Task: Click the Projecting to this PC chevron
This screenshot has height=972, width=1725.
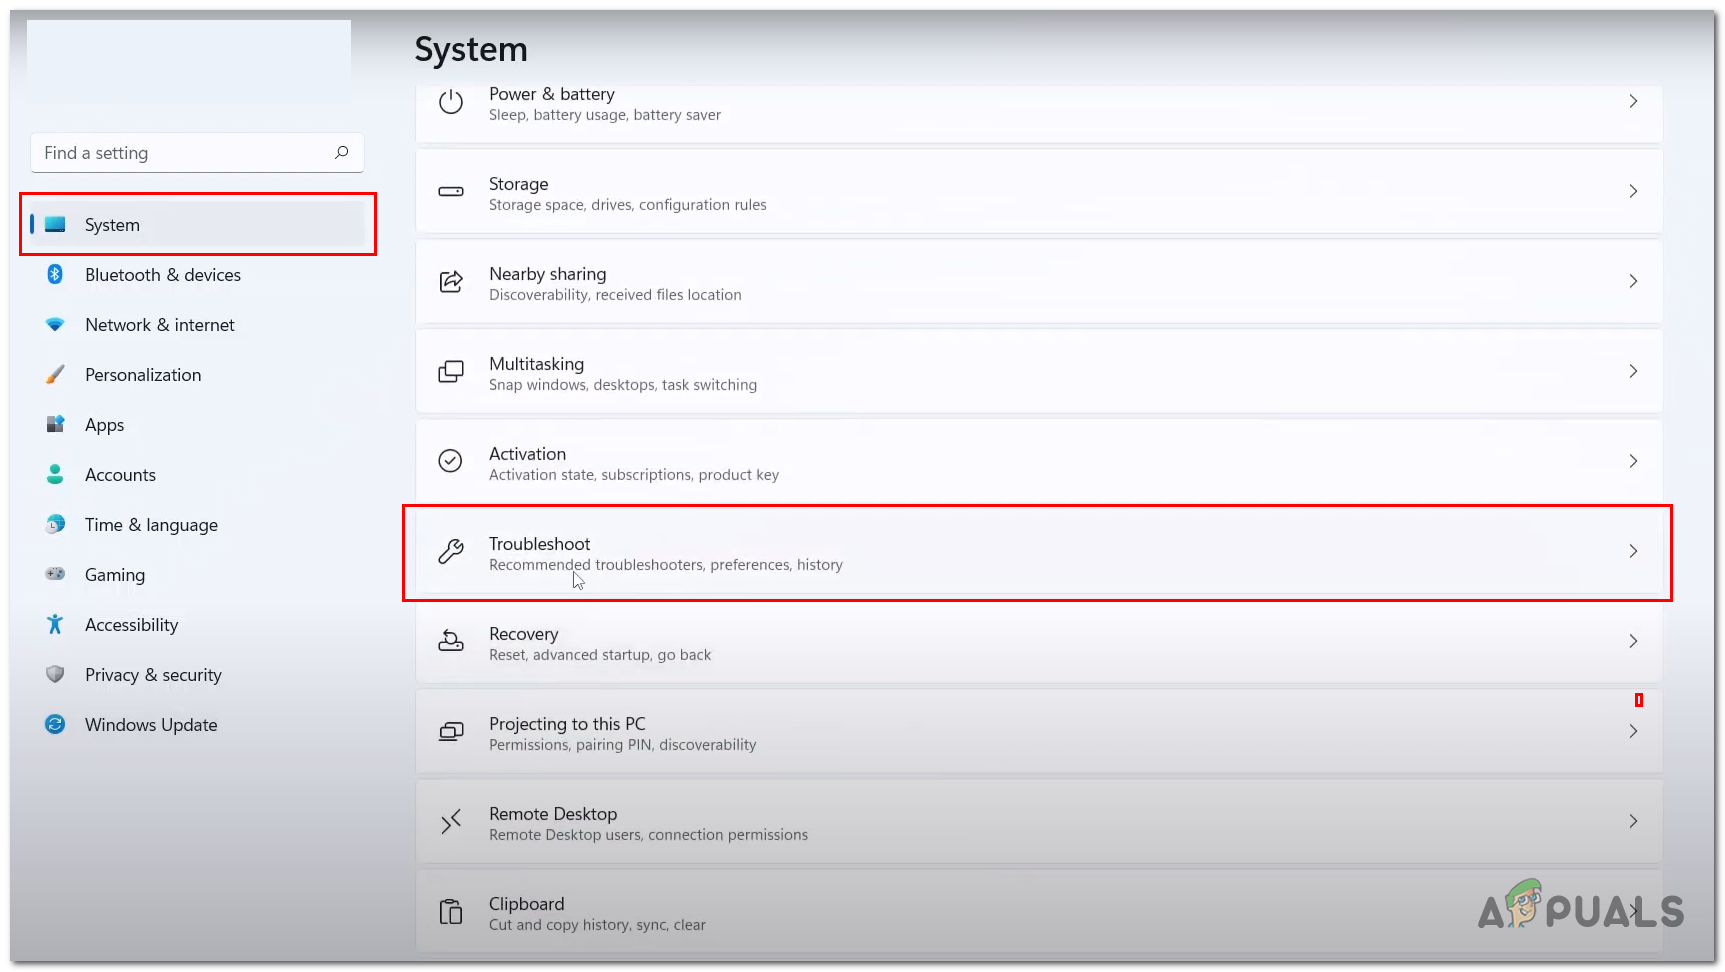Action: (x=1633, y=731)
